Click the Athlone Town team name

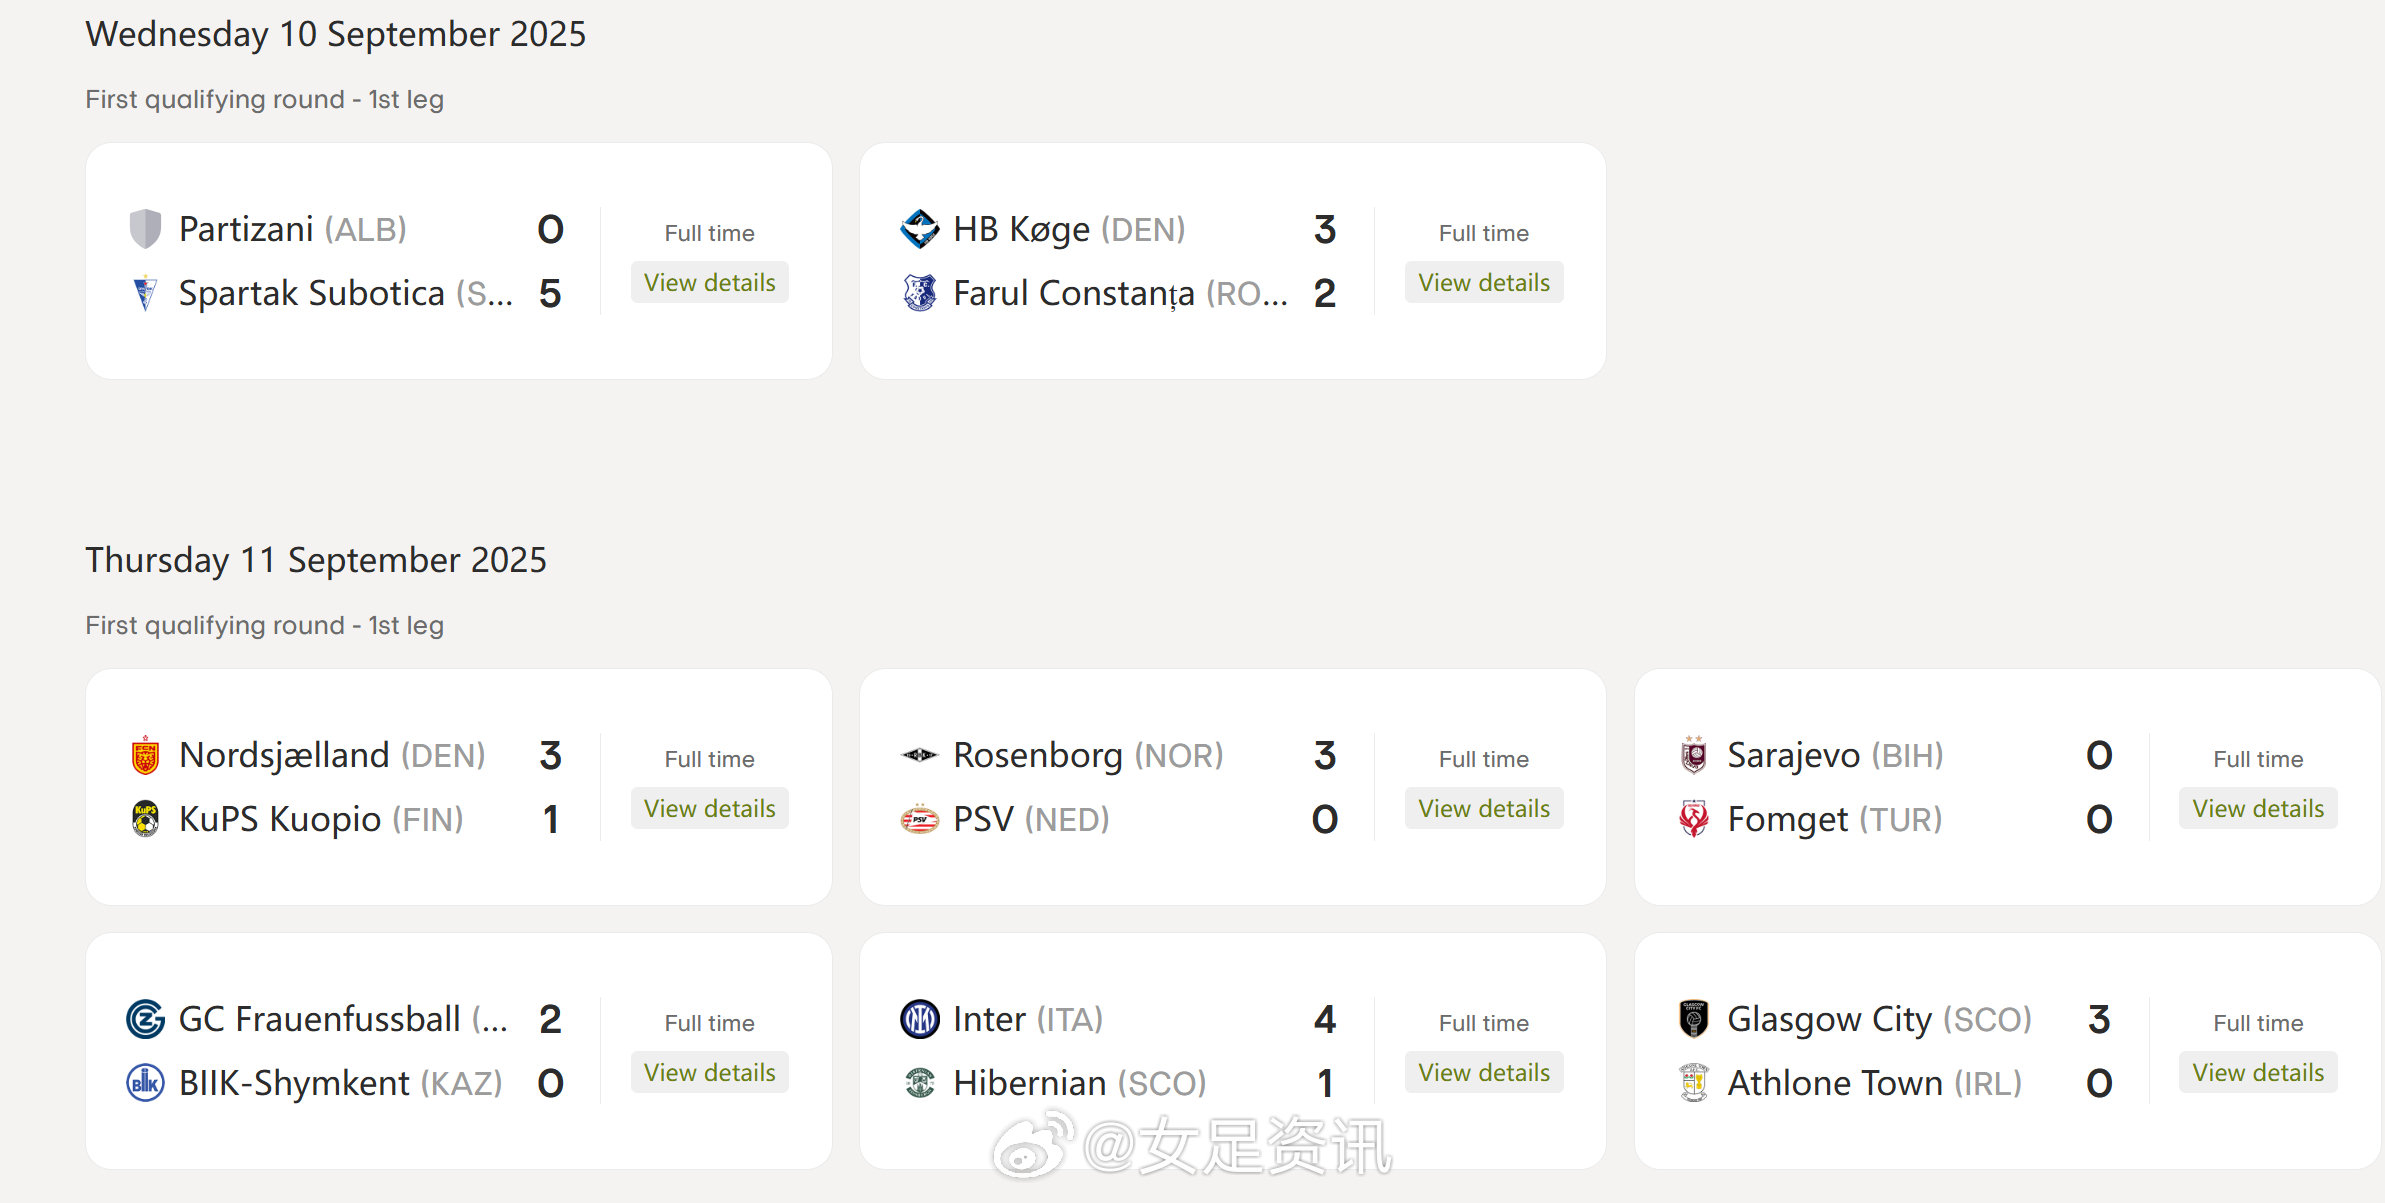click(1834, 1083)
